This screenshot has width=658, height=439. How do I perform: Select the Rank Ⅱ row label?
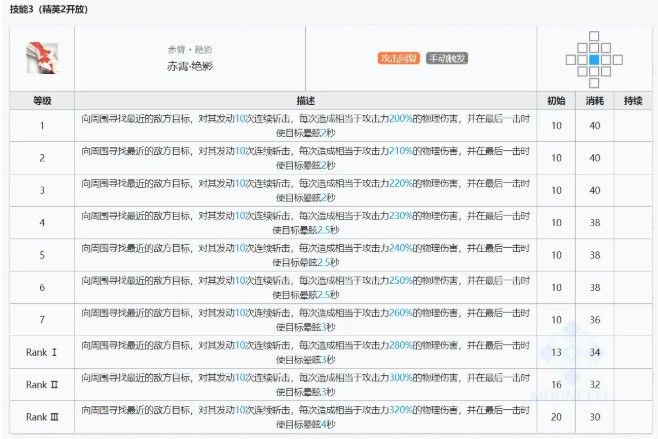click(42, 384)
